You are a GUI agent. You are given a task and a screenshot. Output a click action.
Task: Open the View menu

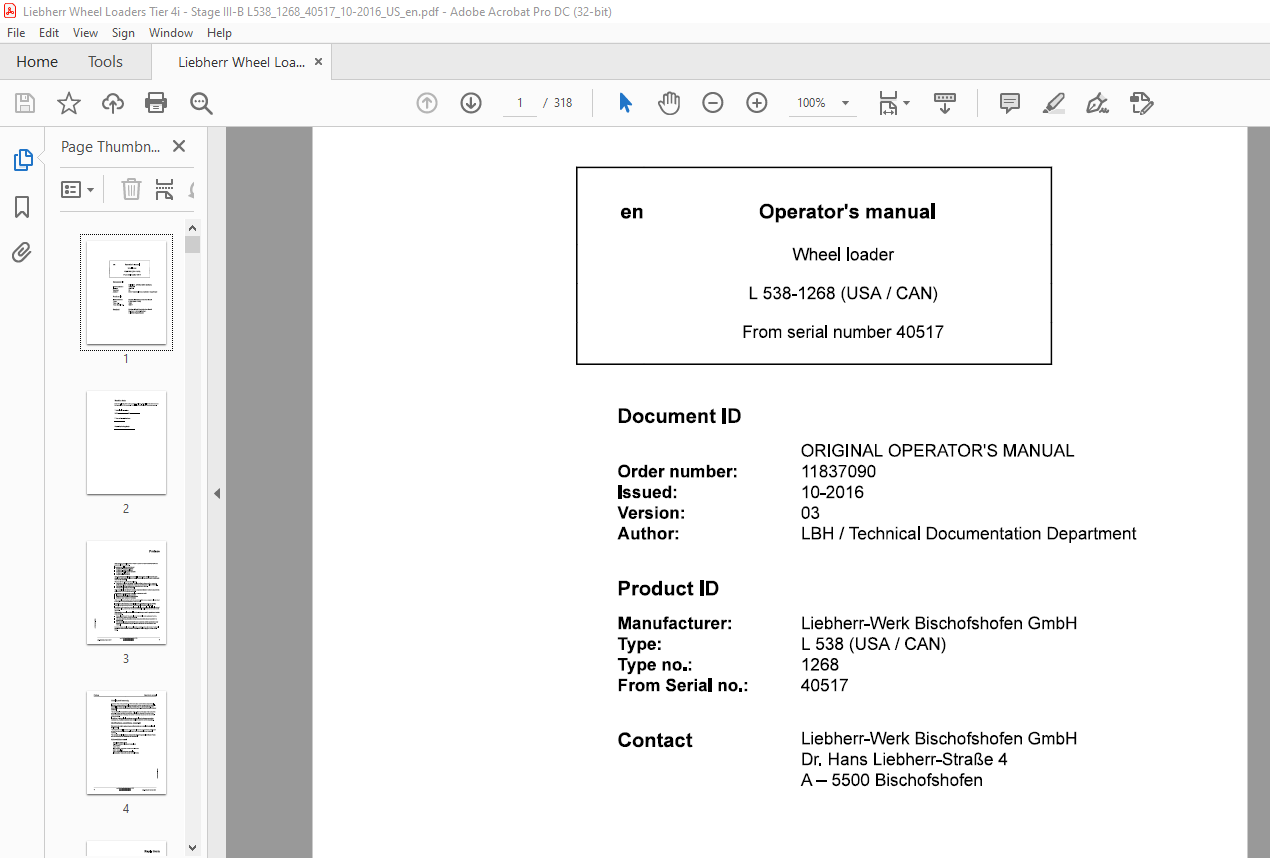click(85, 33)
